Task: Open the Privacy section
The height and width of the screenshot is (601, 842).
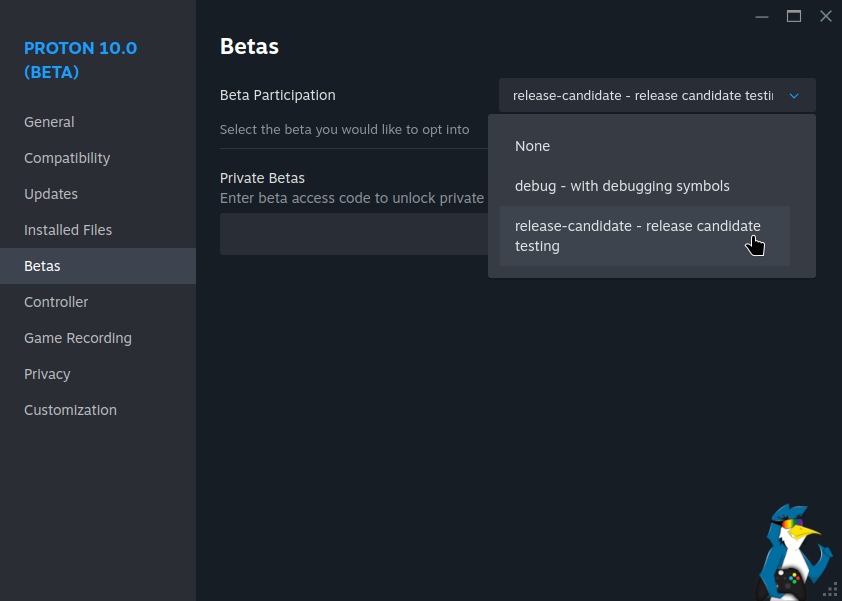Action: [x=47, y=374]
